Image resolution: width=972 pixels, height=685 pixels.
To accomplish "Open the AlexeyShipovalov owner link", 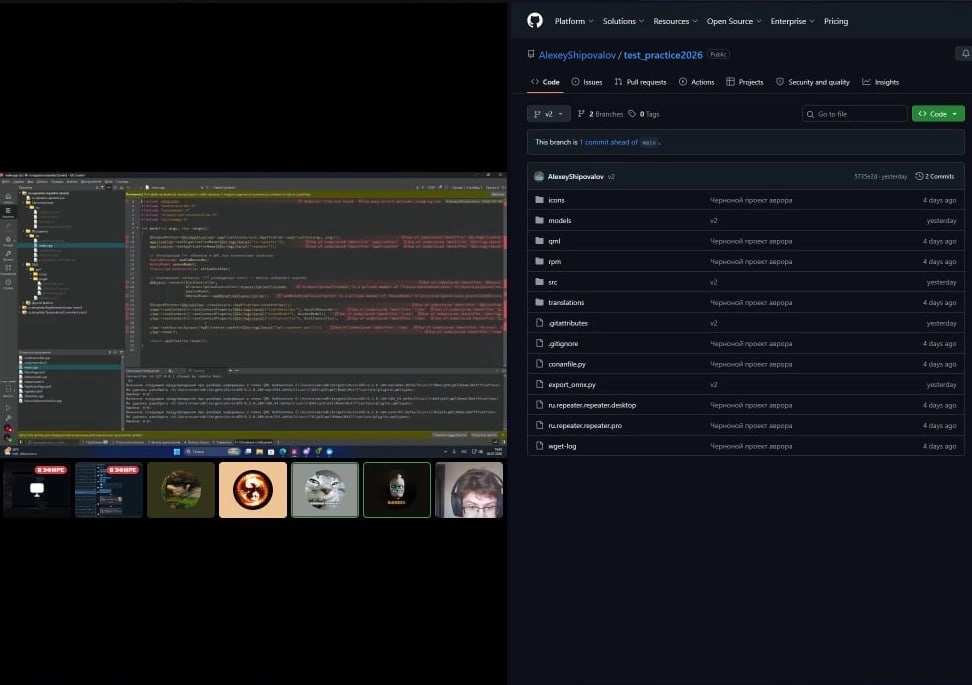I will coord(577,55).
